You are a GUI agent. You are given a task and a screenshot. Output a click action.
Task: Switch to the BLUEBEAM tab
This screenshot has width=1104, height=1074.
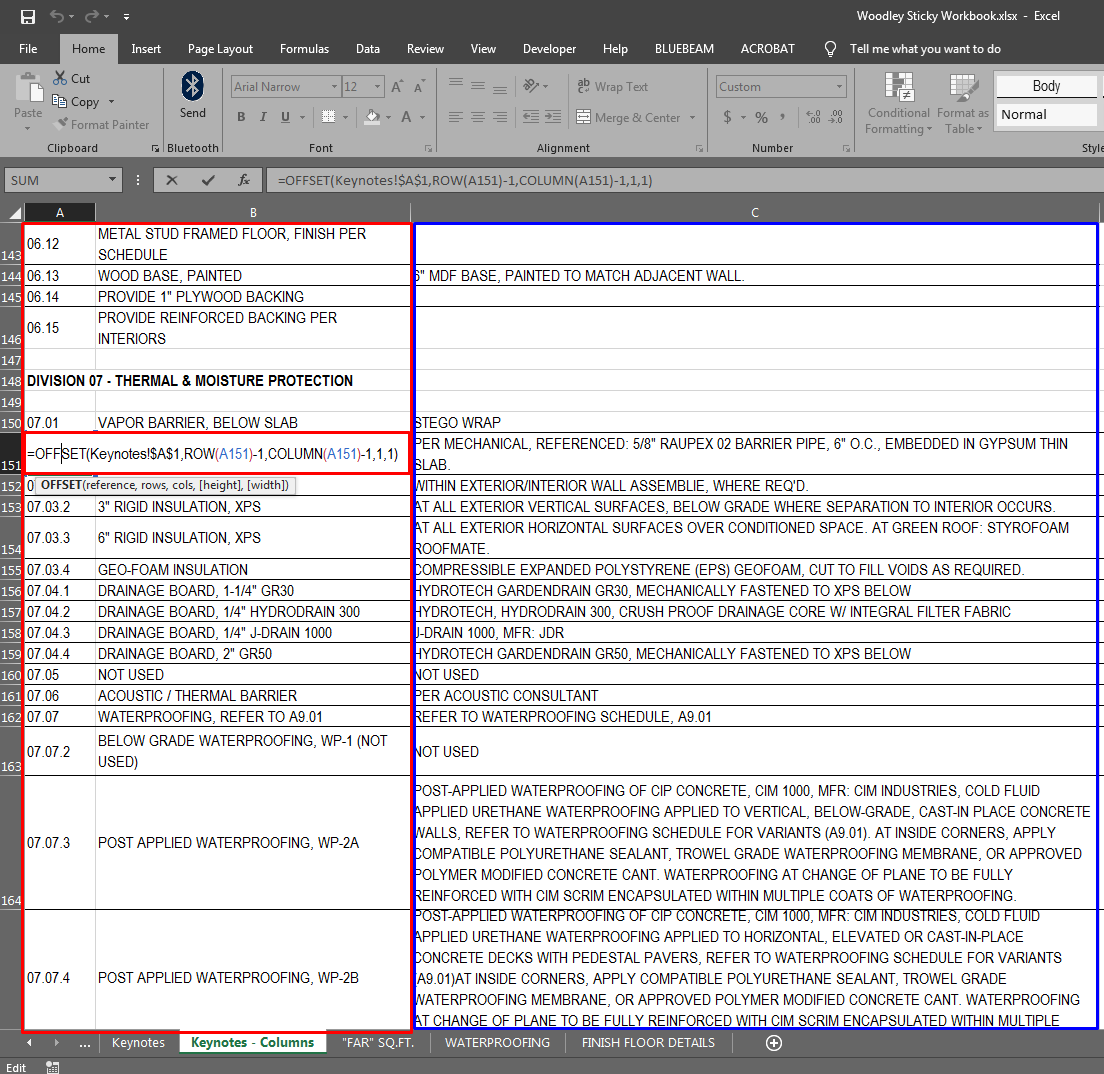684,49
